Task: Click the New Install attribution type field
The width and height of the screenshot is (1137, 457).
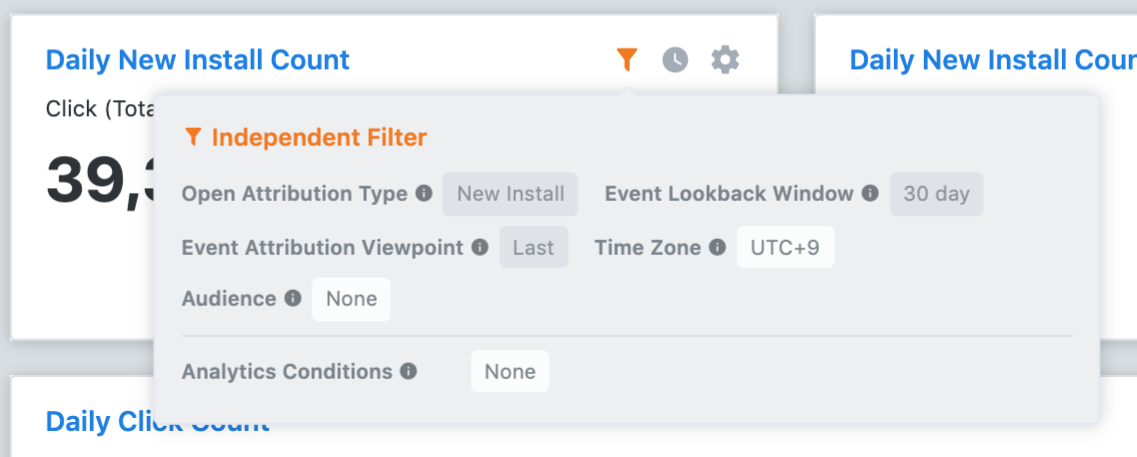Action: coord(510,194)
